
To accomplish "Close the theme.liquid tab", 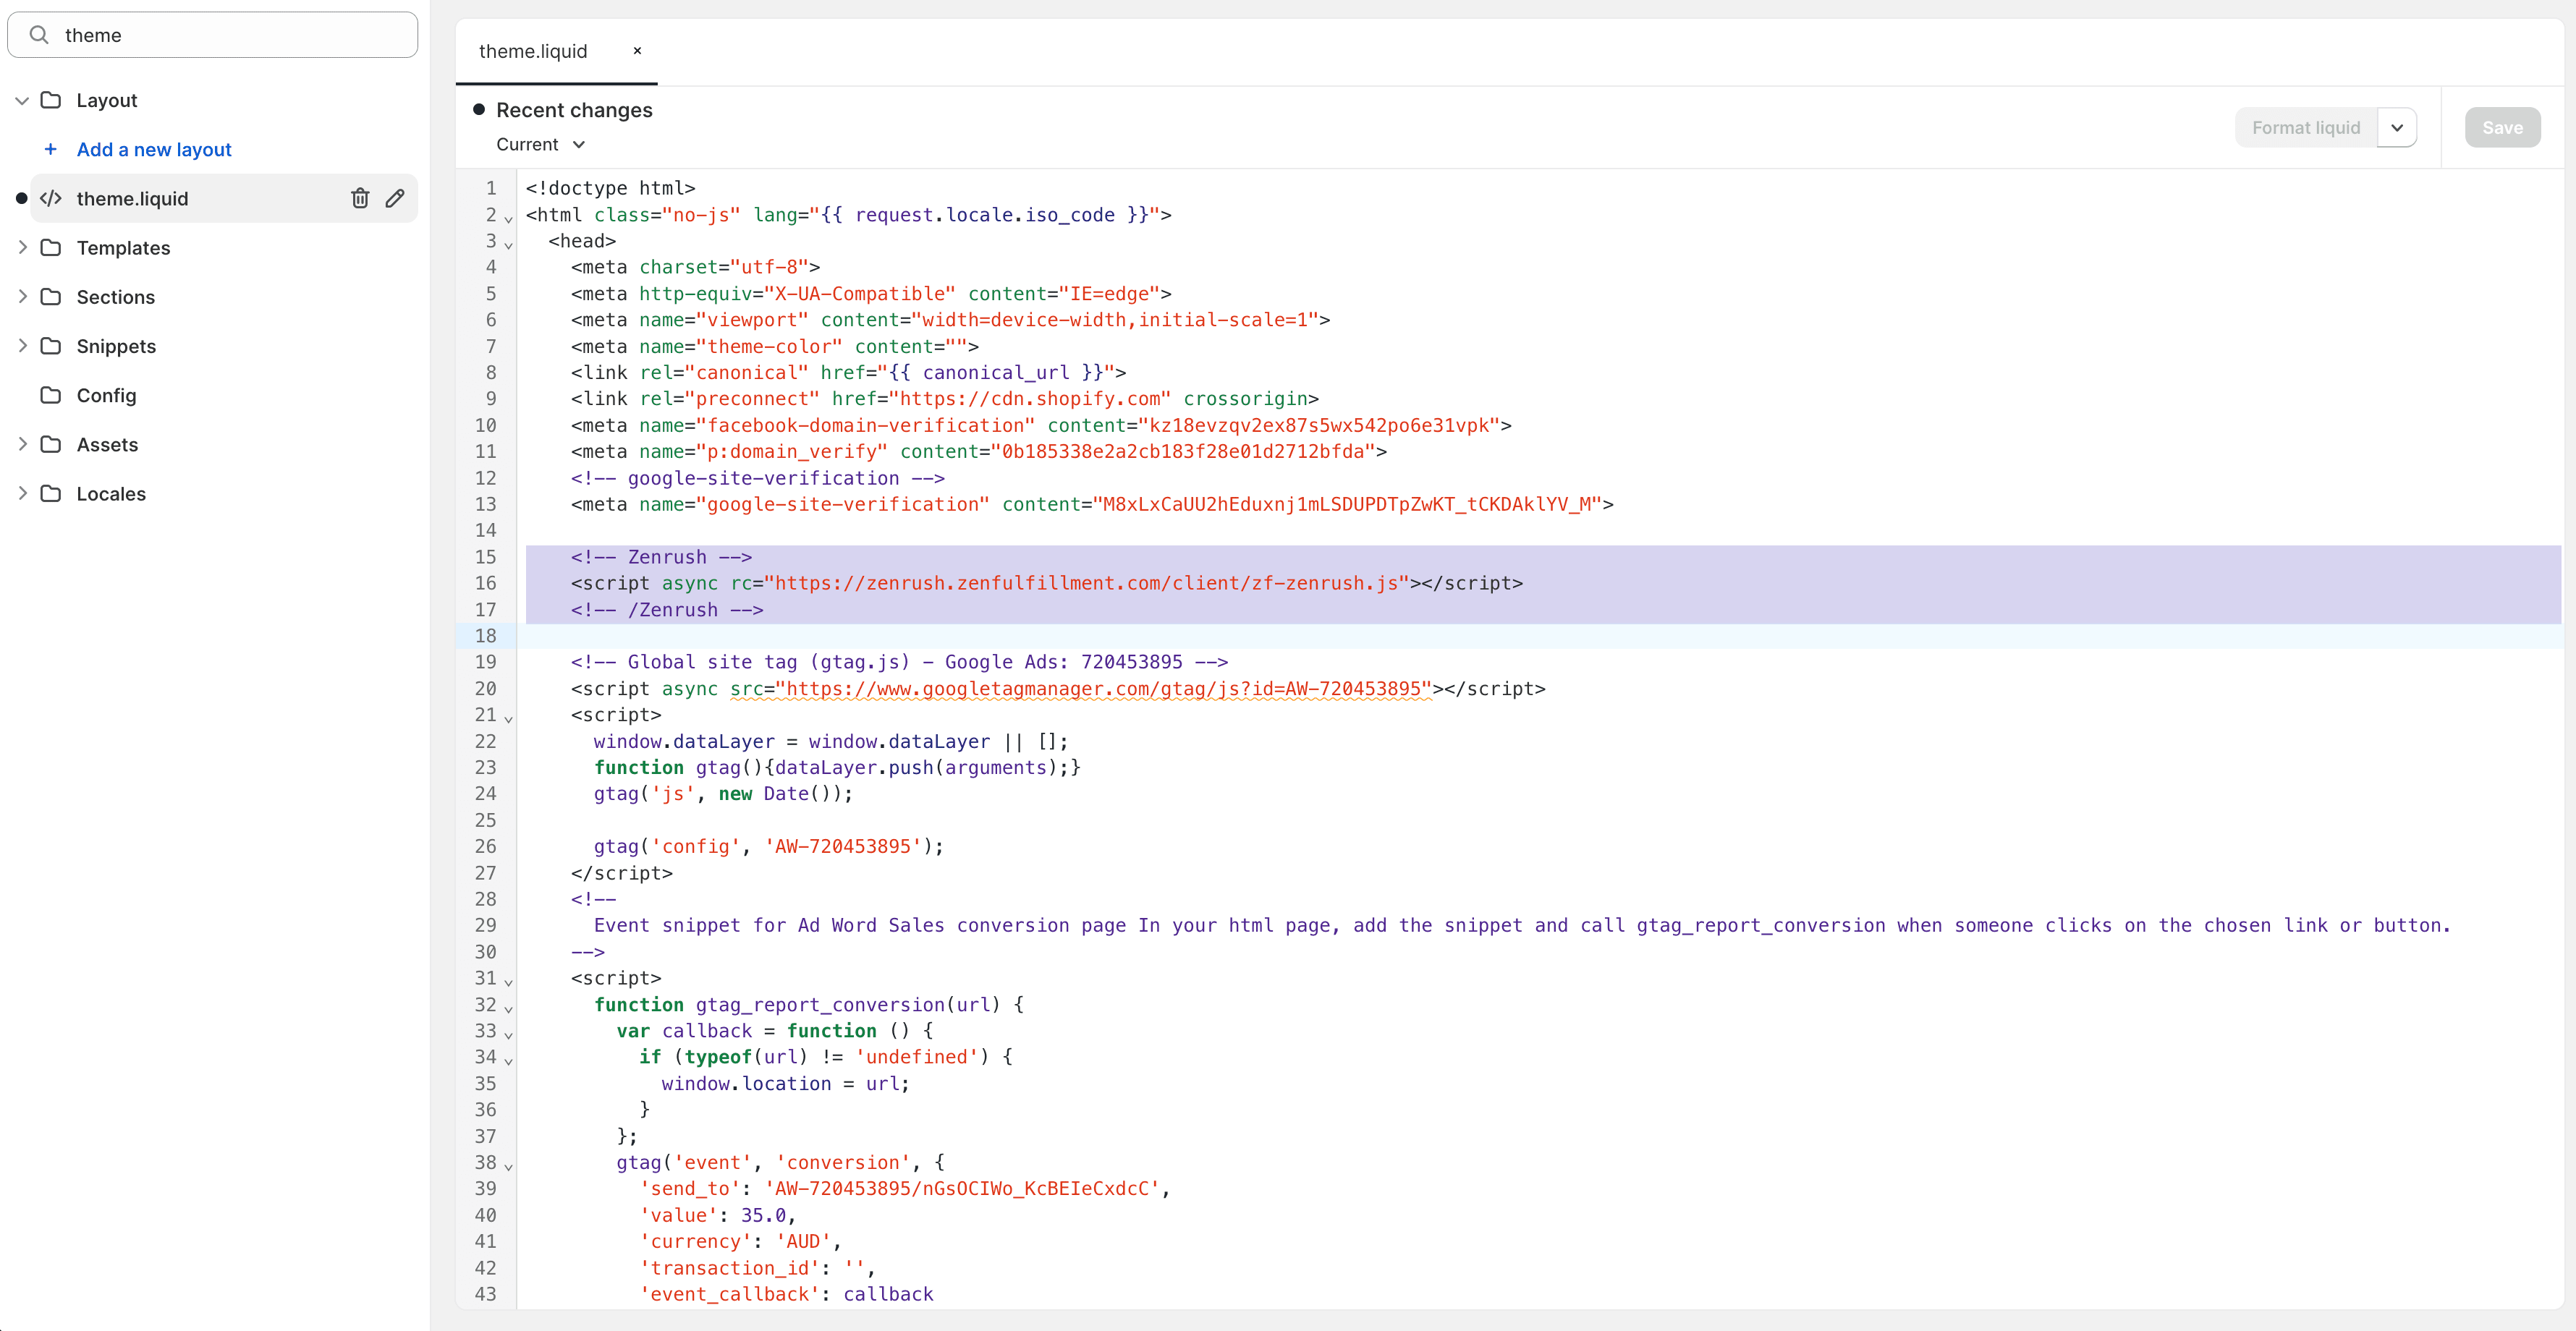I will [637, 51].
